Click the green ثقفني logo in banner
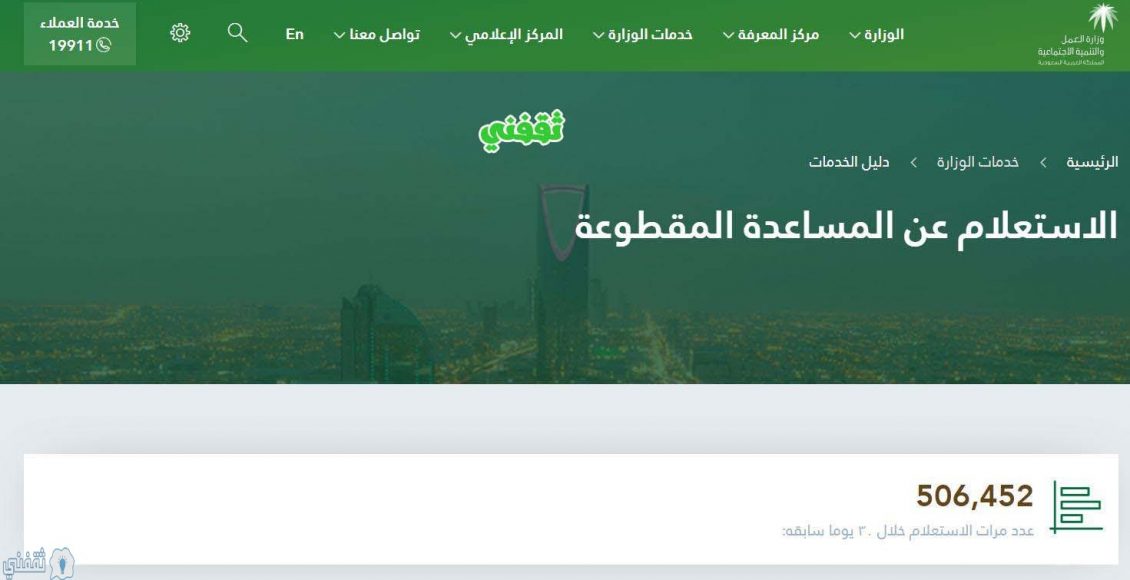Screen dimensions: 1130x580 click(522, 130)
